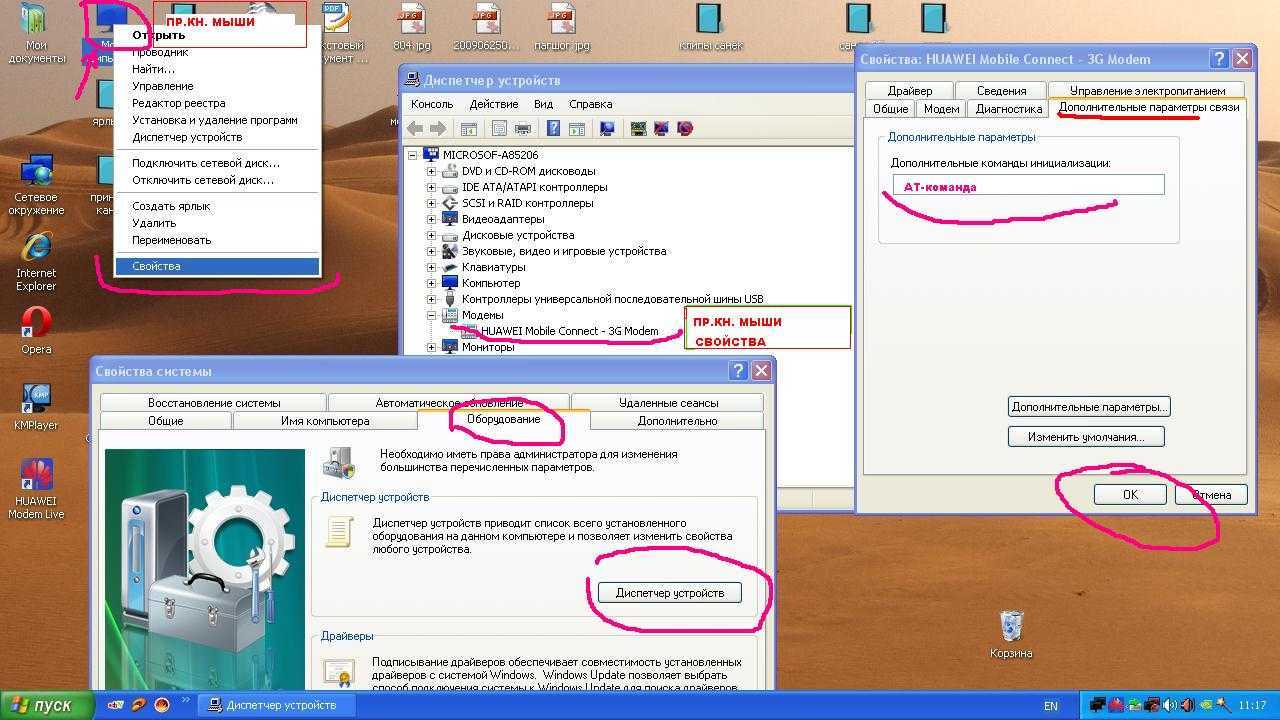Choose Свойства in the context menu
The image size is (1280, 720).
click(217, 266)
